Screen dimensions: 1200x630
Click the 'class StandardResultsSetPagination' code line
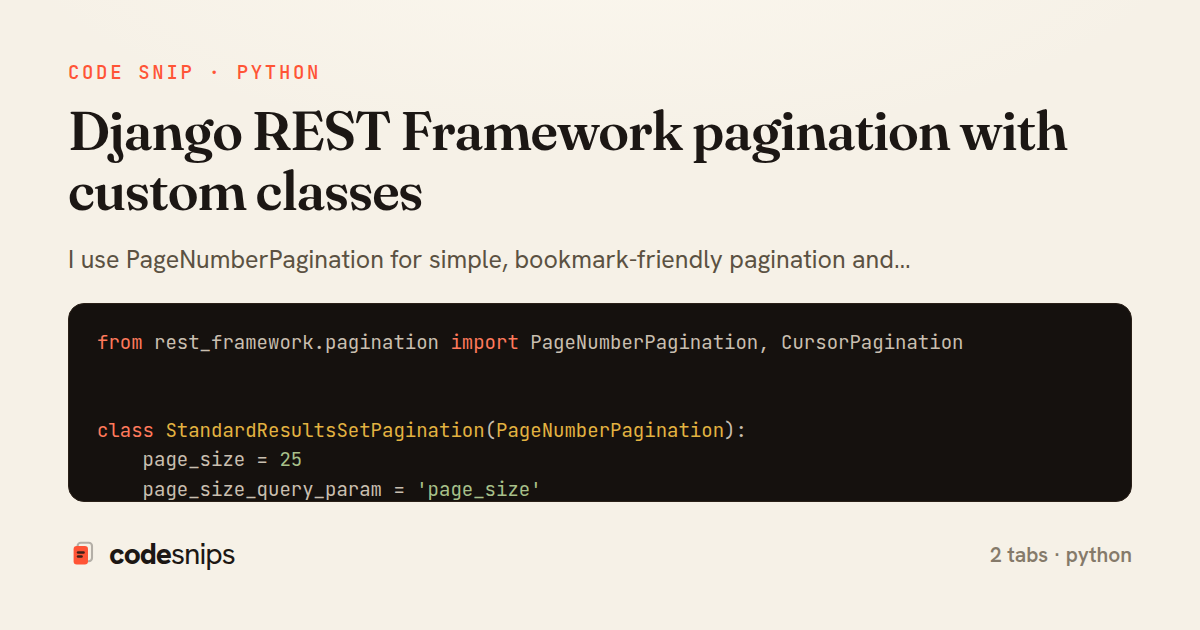[x=422, y=430]
